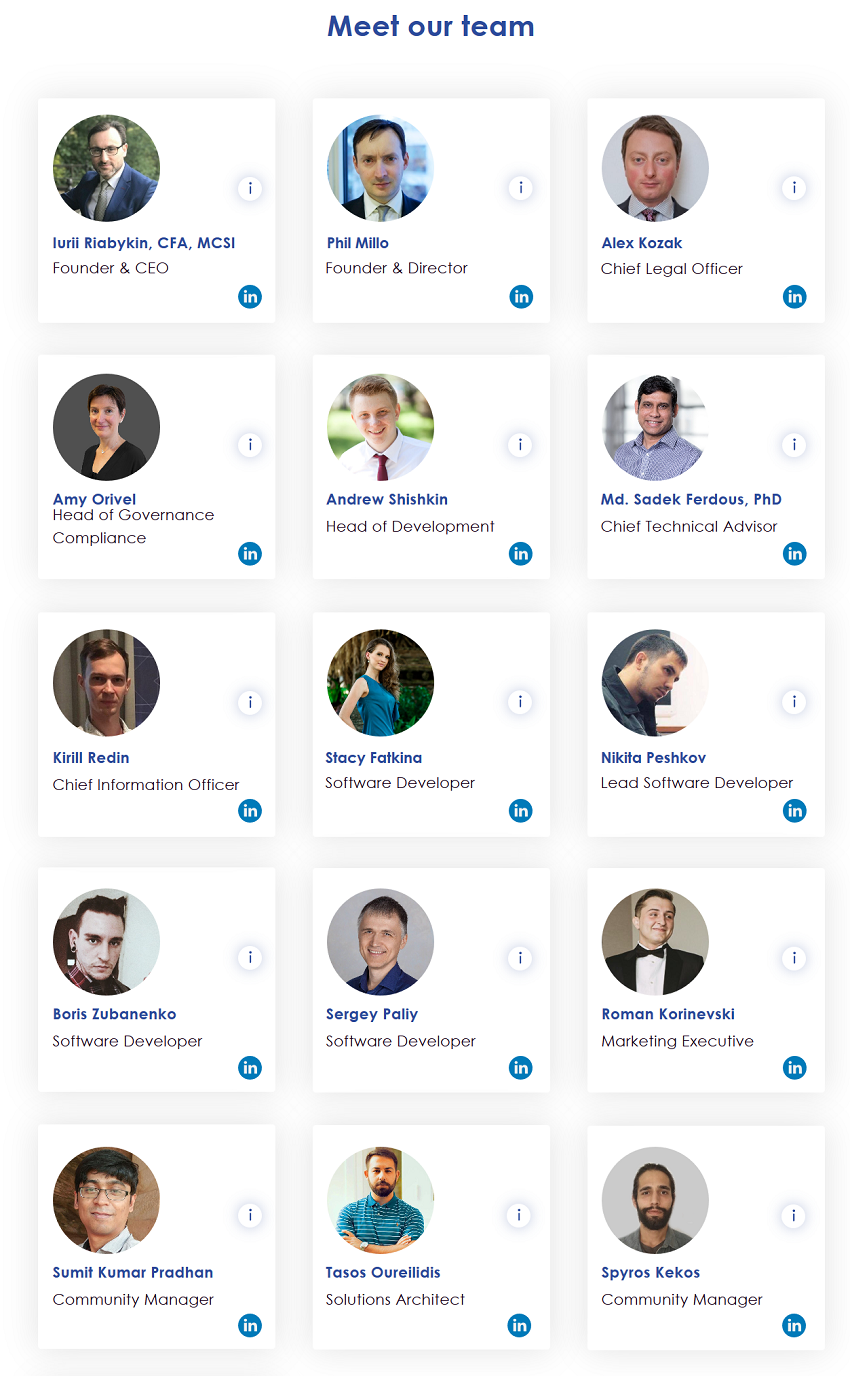
Task: Show info for Stacy Fatkina
Action: coord(520,702)
